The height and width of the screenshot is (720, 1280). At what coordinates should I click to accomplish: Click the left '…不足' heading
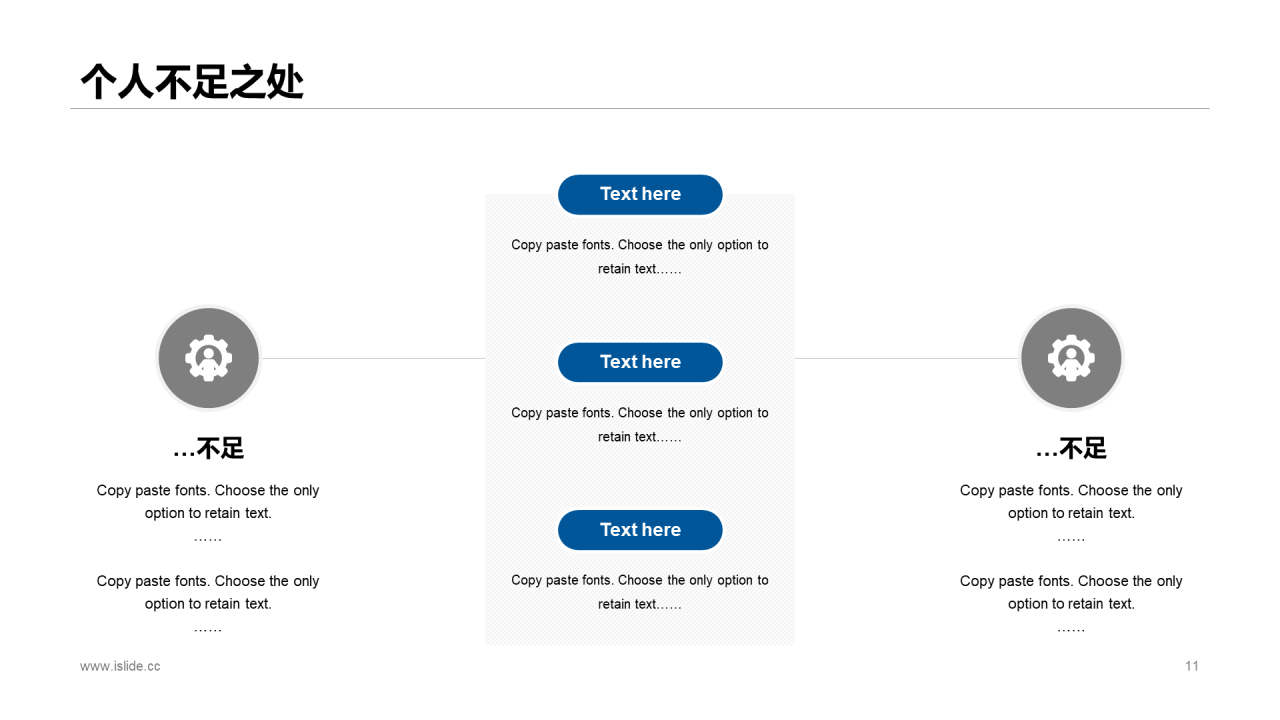coord(208,449)
